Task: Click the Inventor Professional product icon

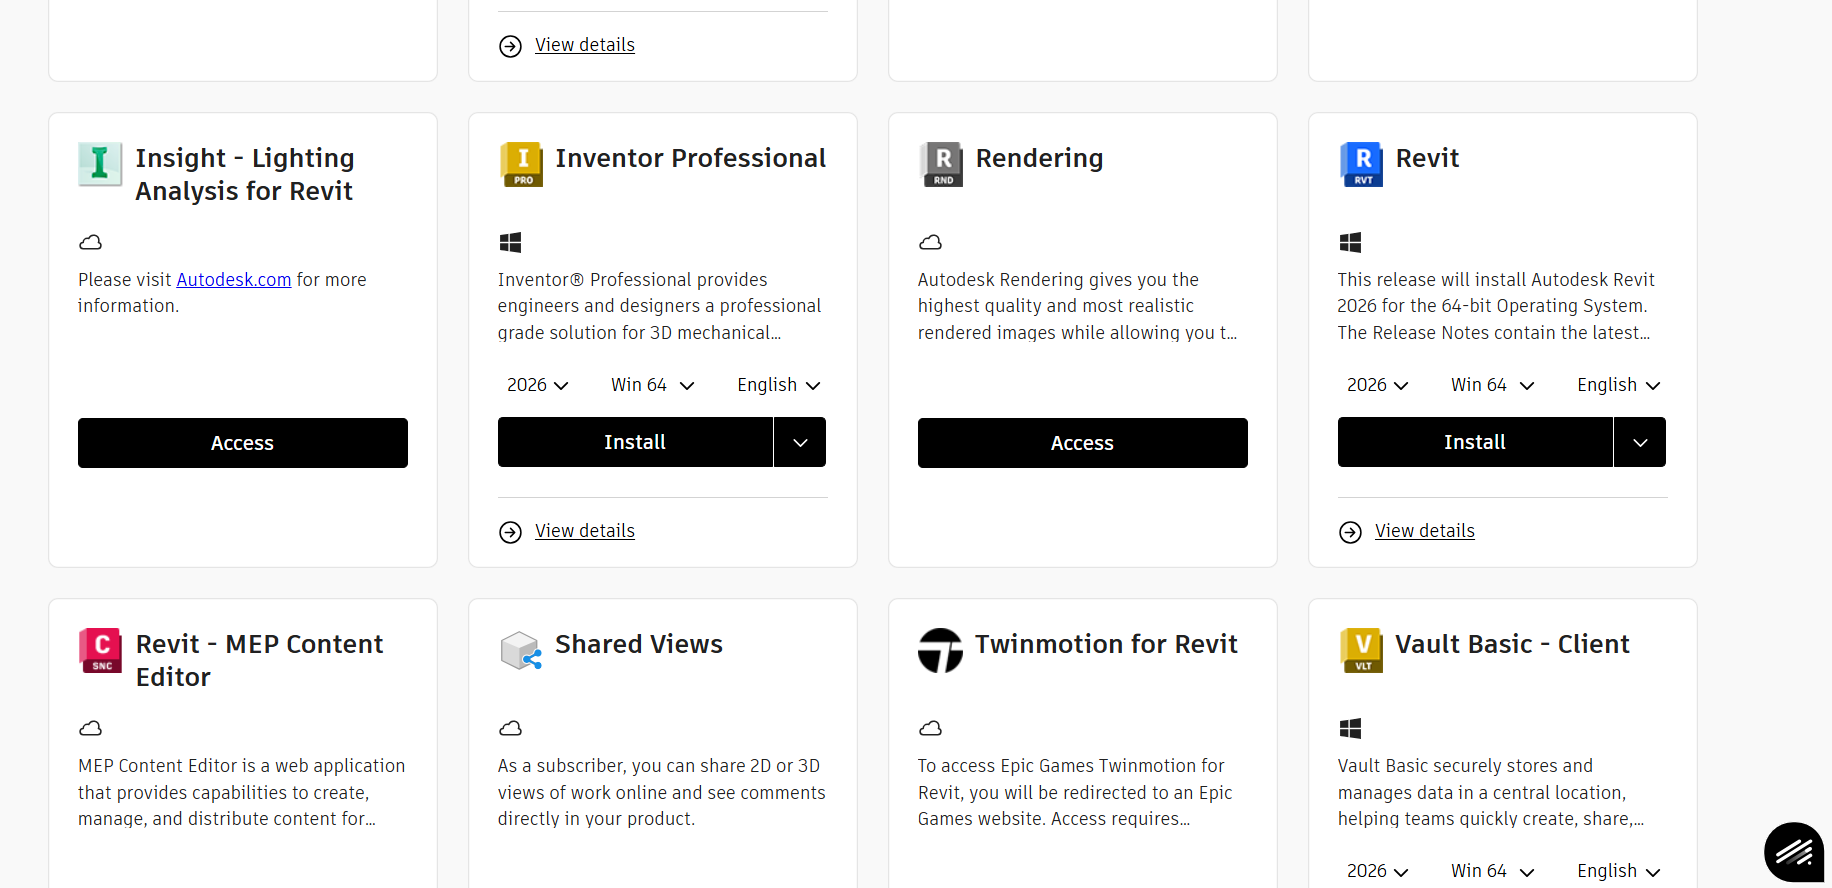Action: point(521,164)
